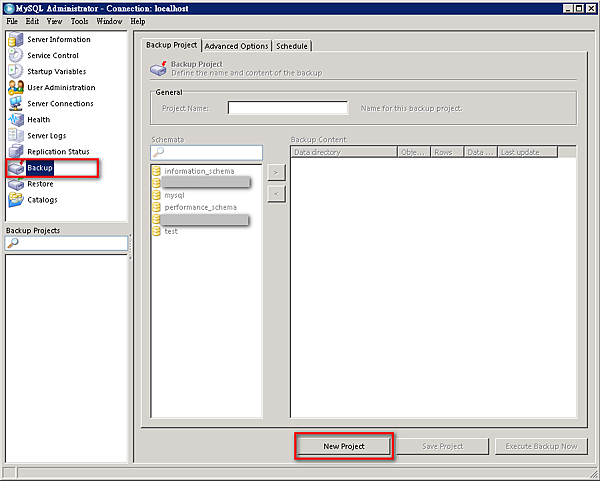
Task: Open the File menu
Action: coord(12,21)
